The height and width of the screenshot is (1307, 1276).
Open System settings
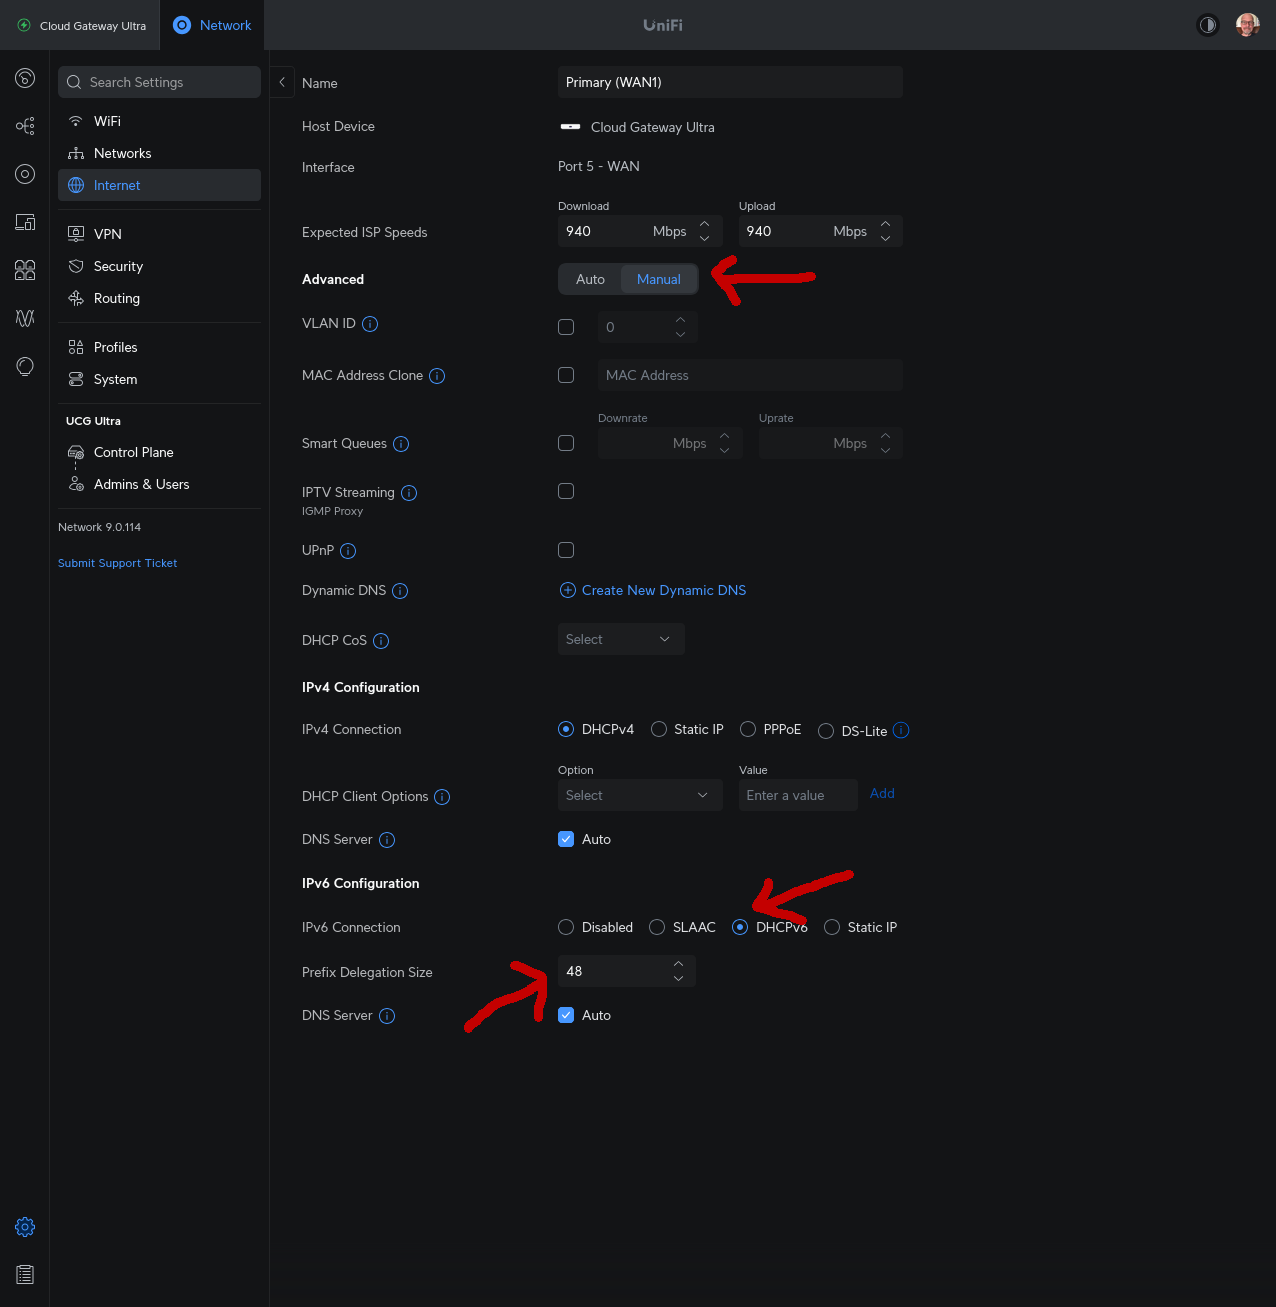(159, 379)
